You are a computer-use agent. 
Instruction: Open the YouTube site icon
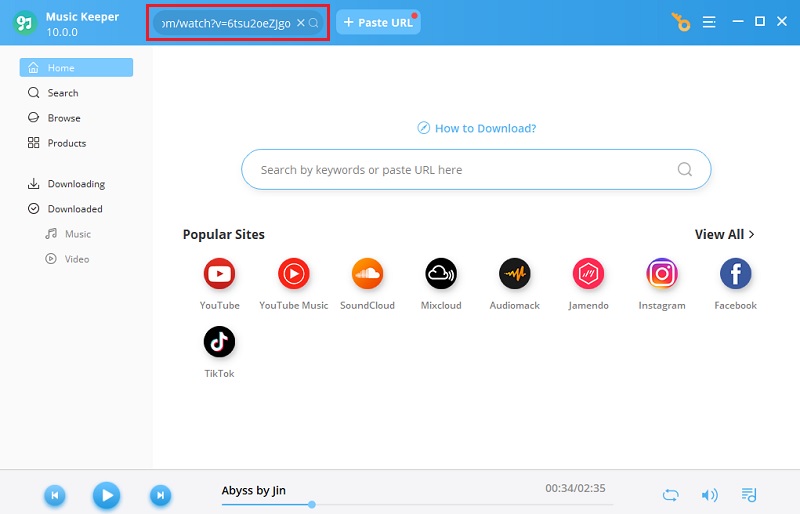219,274
